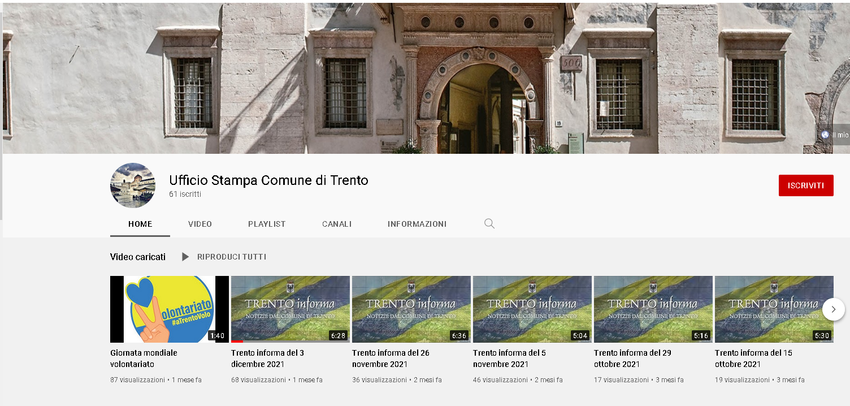The height and width of the screenshot is (406, 850).
Task: Click the Ufficio Stampa channel avatar
Action: pos(133,185)
